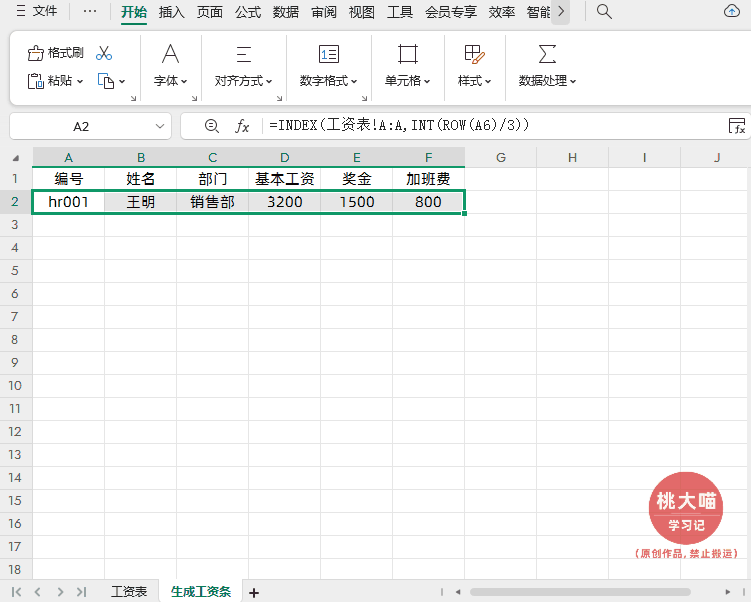The image size is (751, 602).
Task: Click the Copy pages icon
Action: click(x=106, y=81)
